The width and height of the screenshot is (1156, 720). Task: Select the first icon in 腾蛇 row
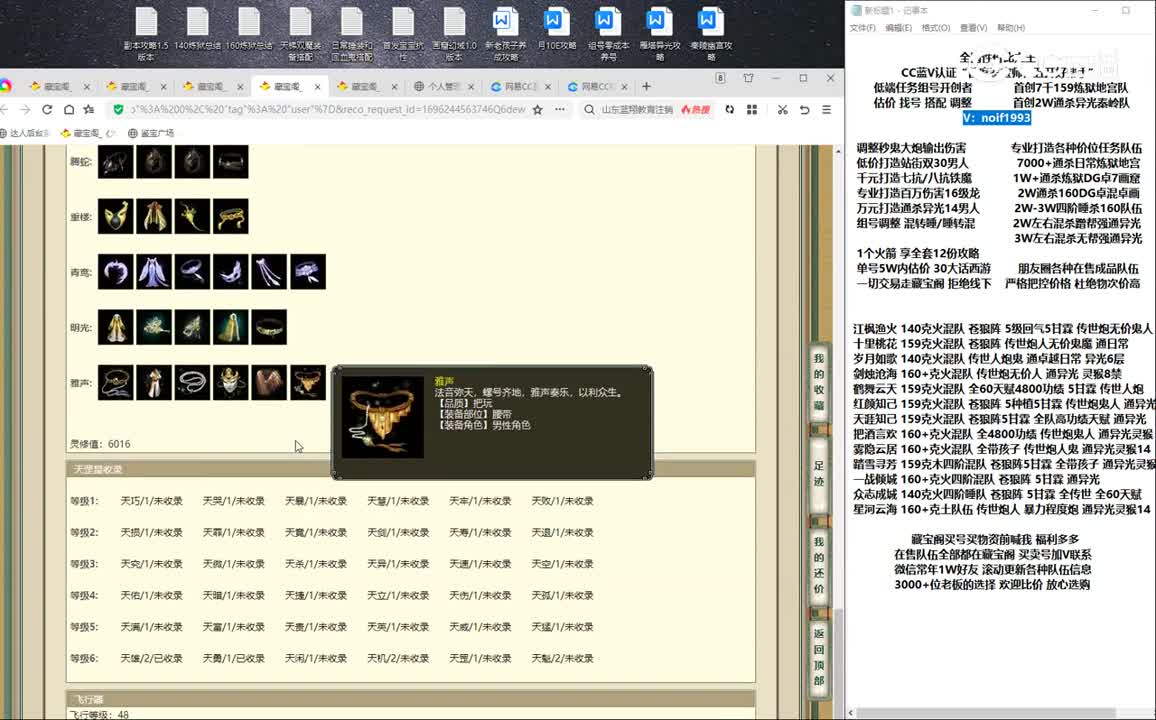pyautogui.click(x=116, y=161)
